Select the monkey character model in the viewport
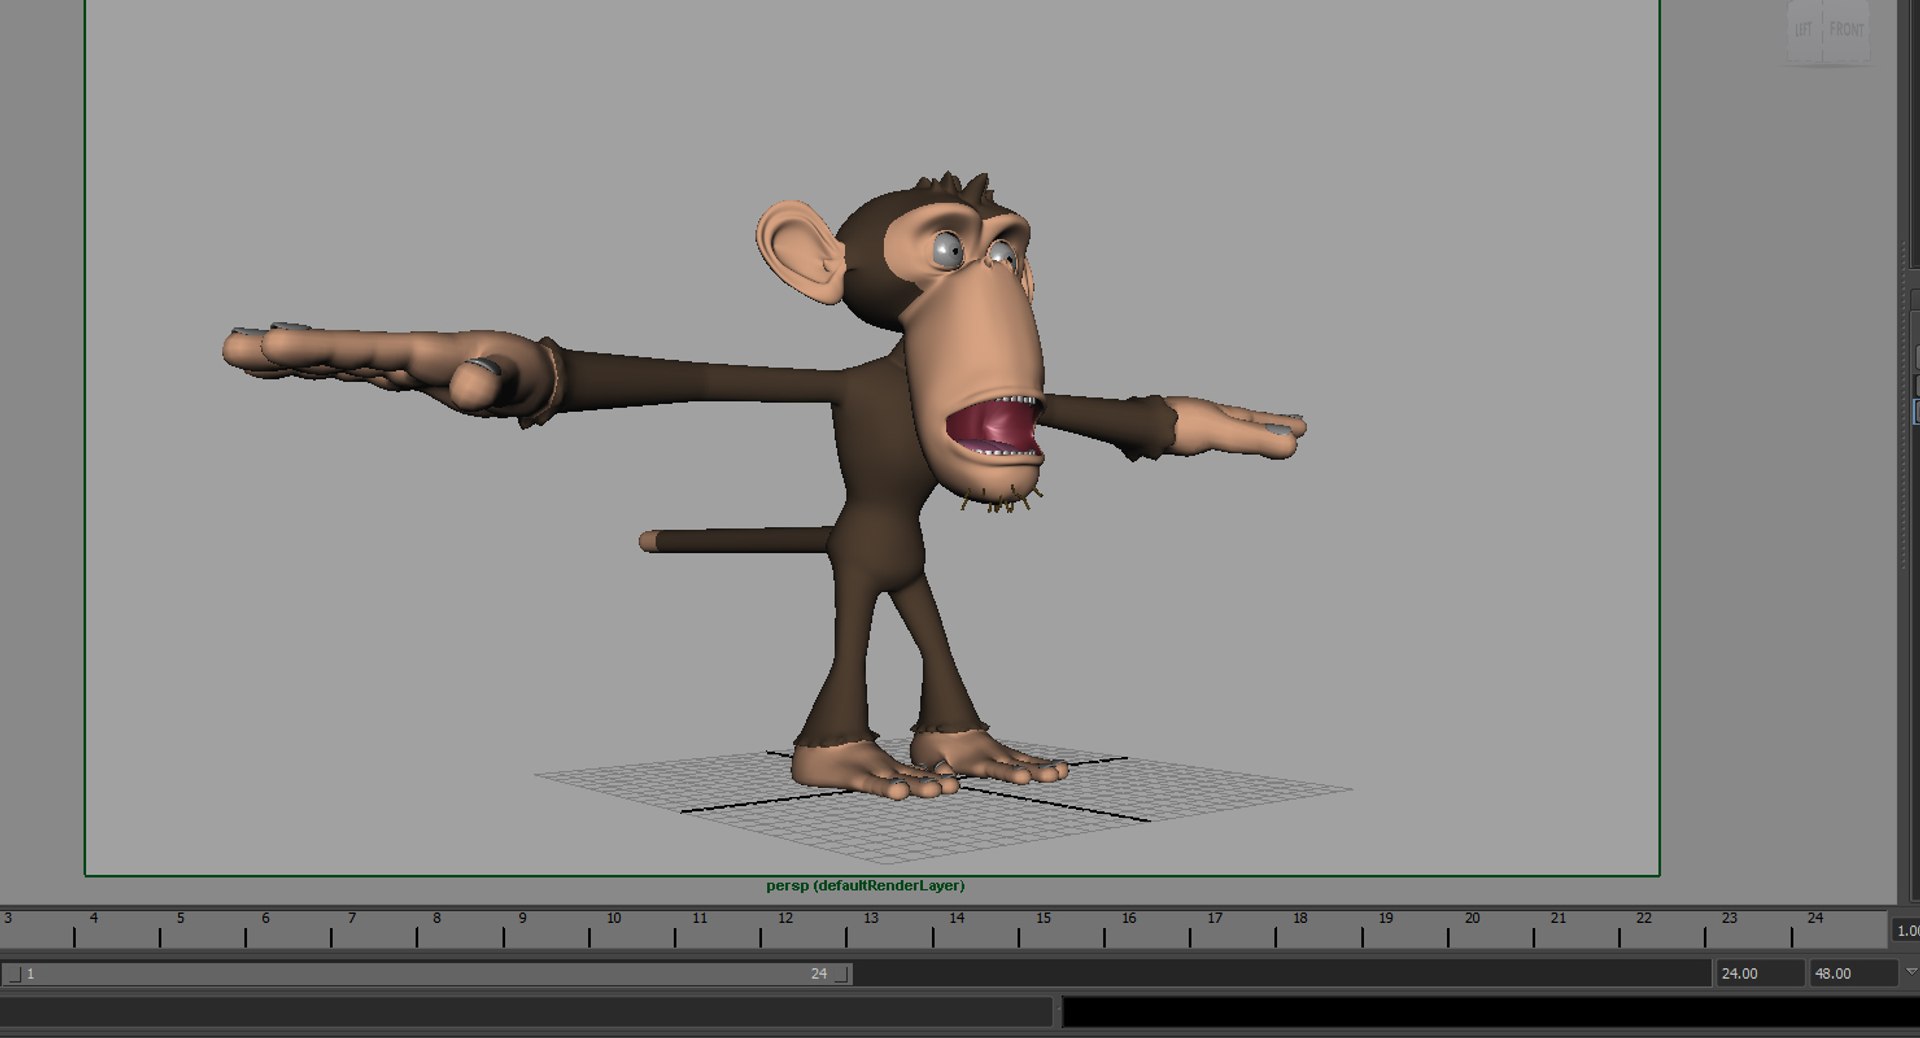 (x=880, y=450)
